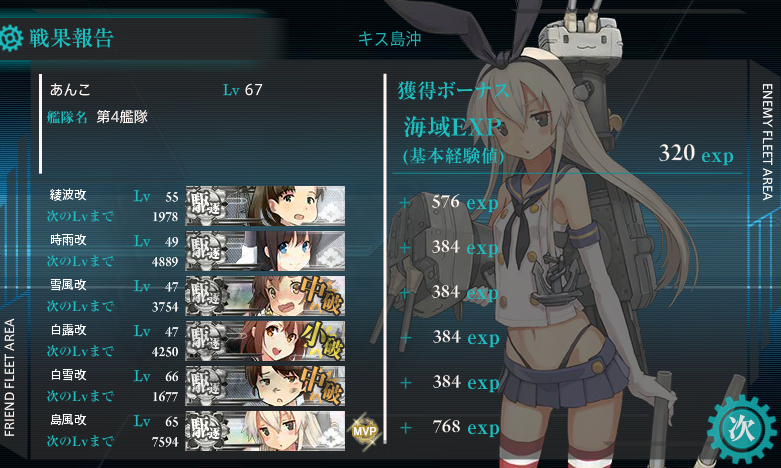The width and height of the screenshot is (781, 468).
Task: Click the キス島沖 map name
Action: point(390,38)
